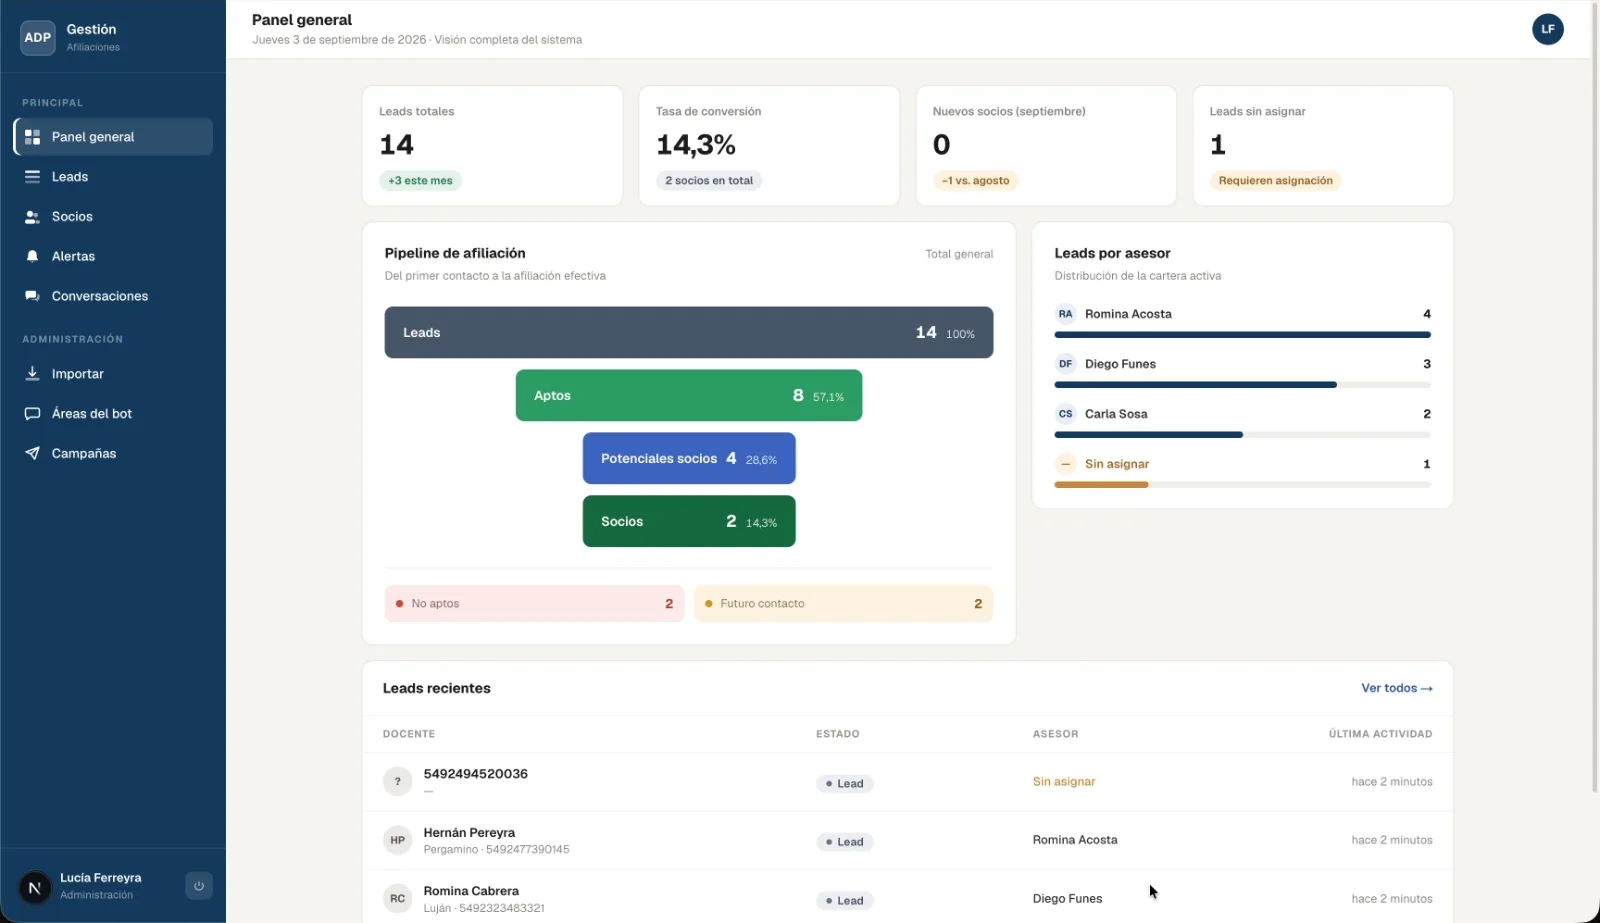
Task: Click the Total general label
Action: pos(959,254)
